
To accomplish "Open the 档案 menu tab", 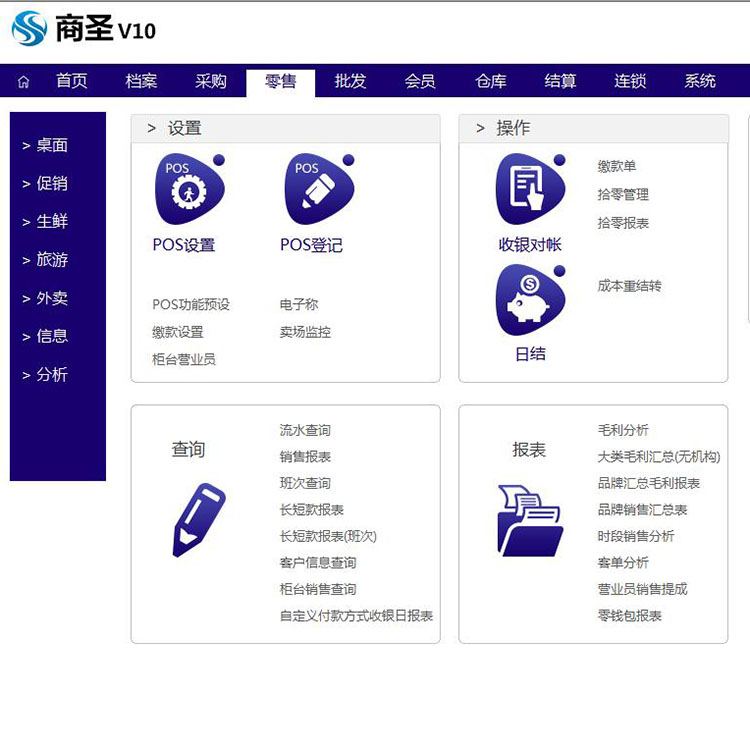I will pos(141,81).
